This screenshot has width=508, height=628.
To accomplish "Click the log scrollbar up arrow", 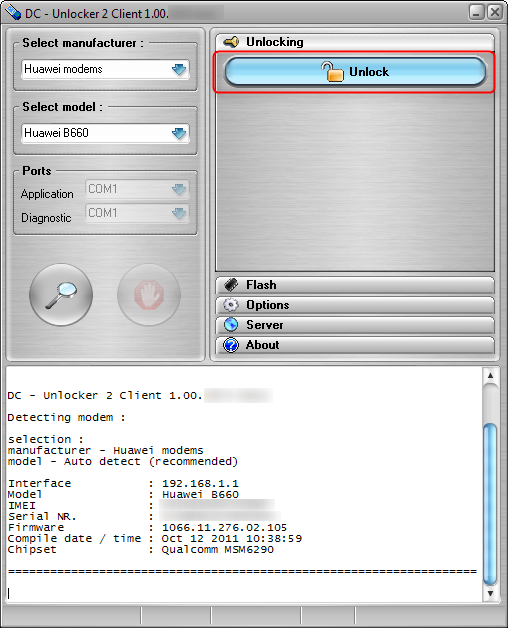I will pyautogui.click(x=490, y=376).
